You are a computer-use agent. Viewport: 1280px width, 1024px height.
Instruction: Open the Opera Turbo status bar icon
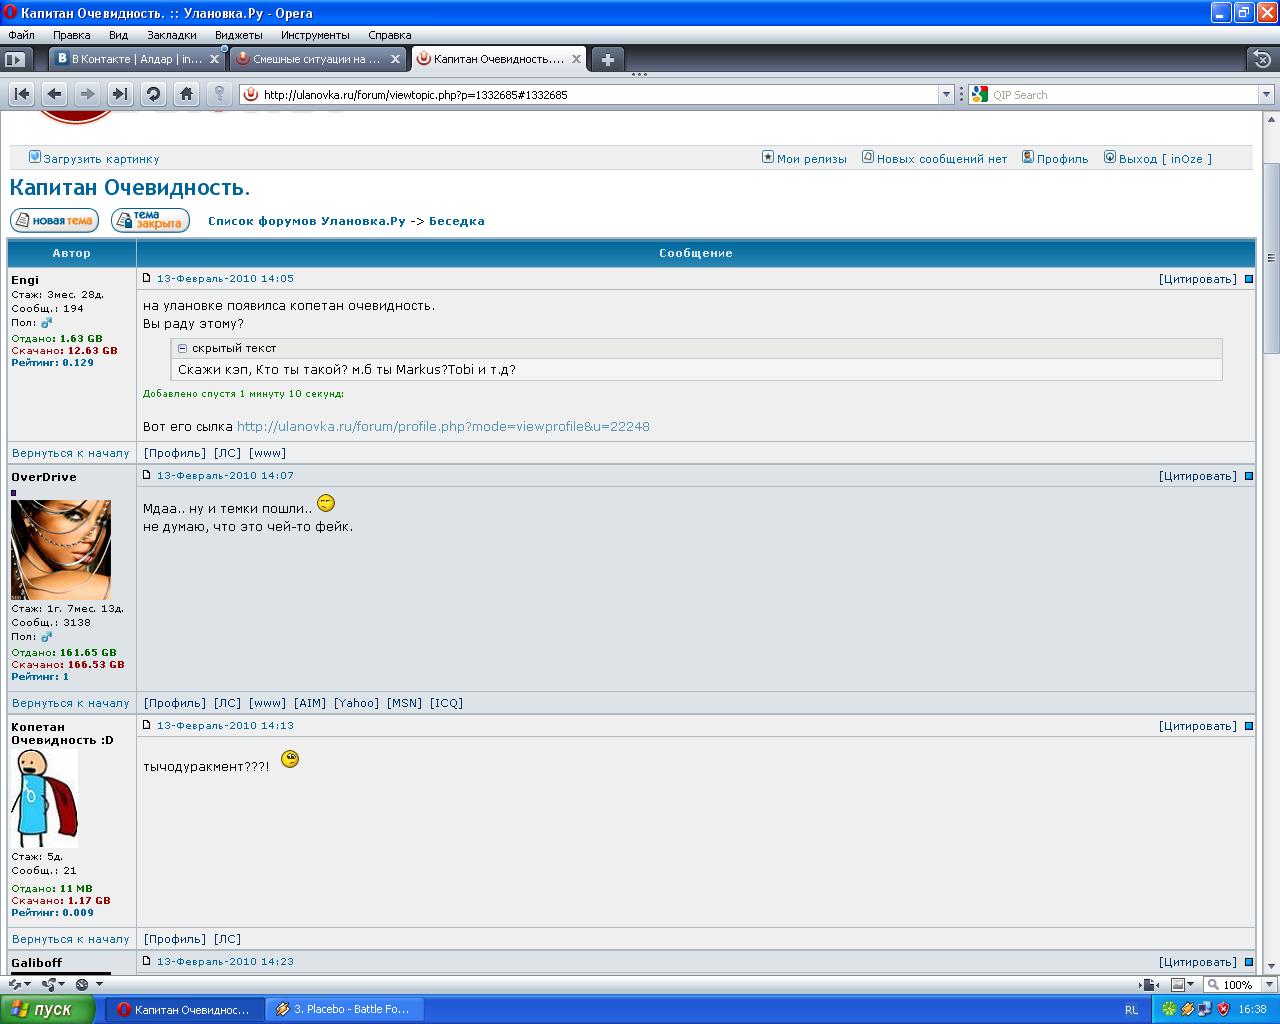[x=83, y=985]
